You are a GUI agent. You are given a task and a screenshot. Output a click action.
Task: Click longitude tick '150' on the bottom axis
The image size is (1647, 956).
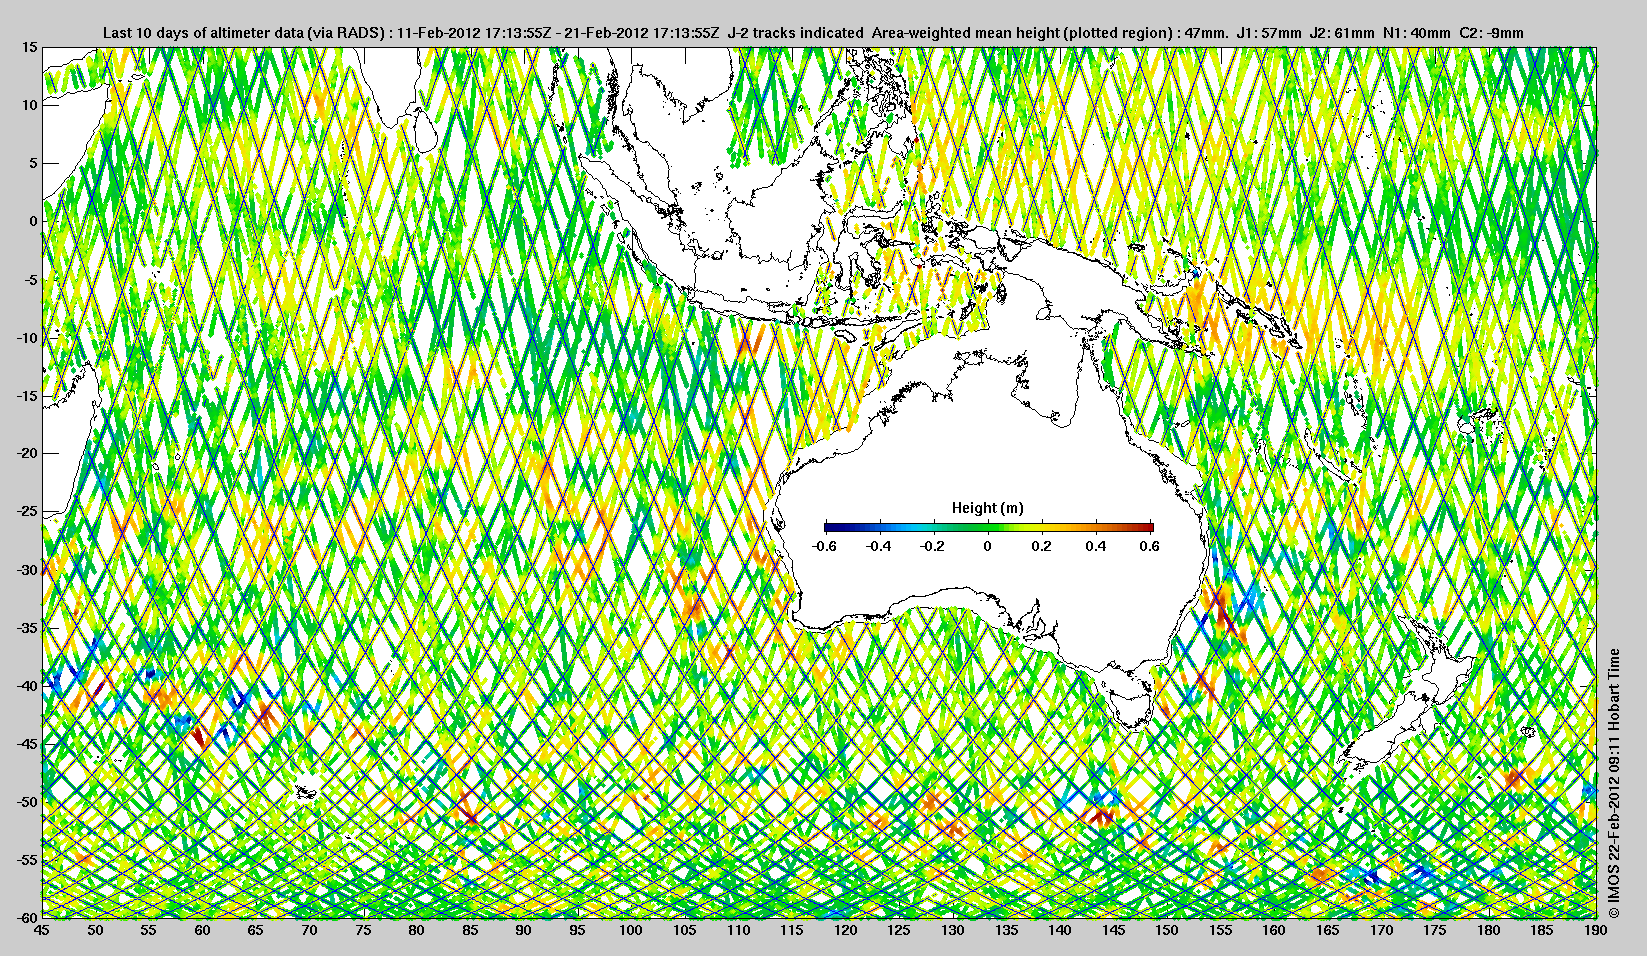(x=1166, y=930)
